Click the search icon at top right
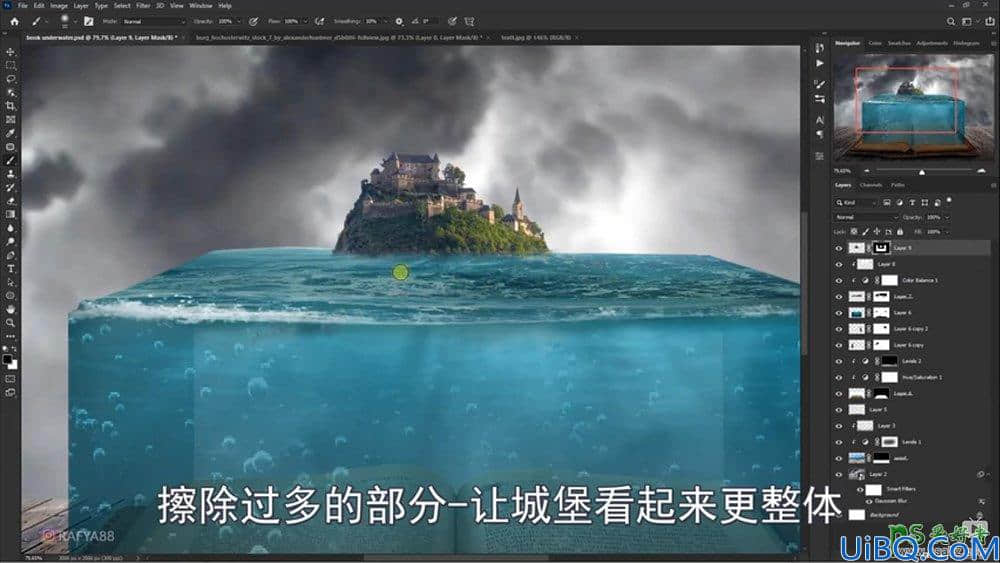The width and height of the screenshot is (1000, 563). [951, 22]
